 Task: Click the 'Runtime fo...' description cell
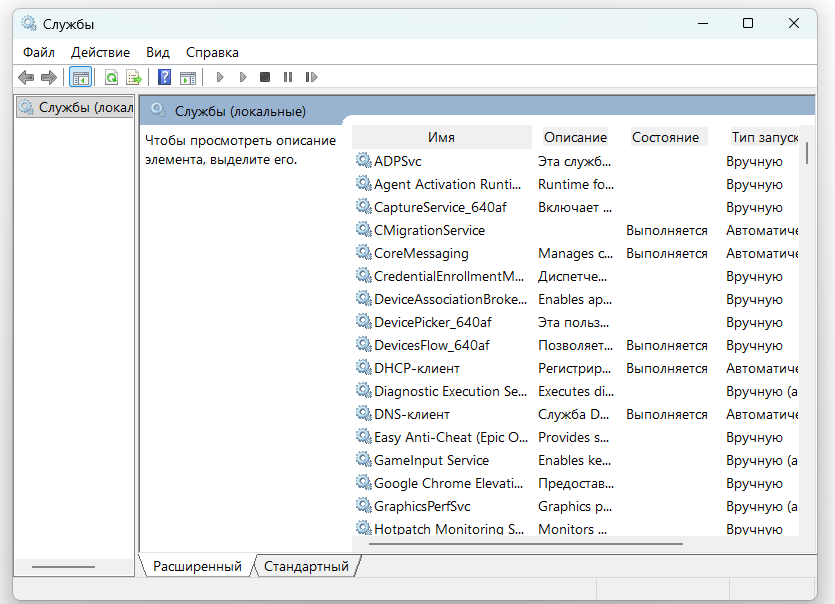click(576, 184)
